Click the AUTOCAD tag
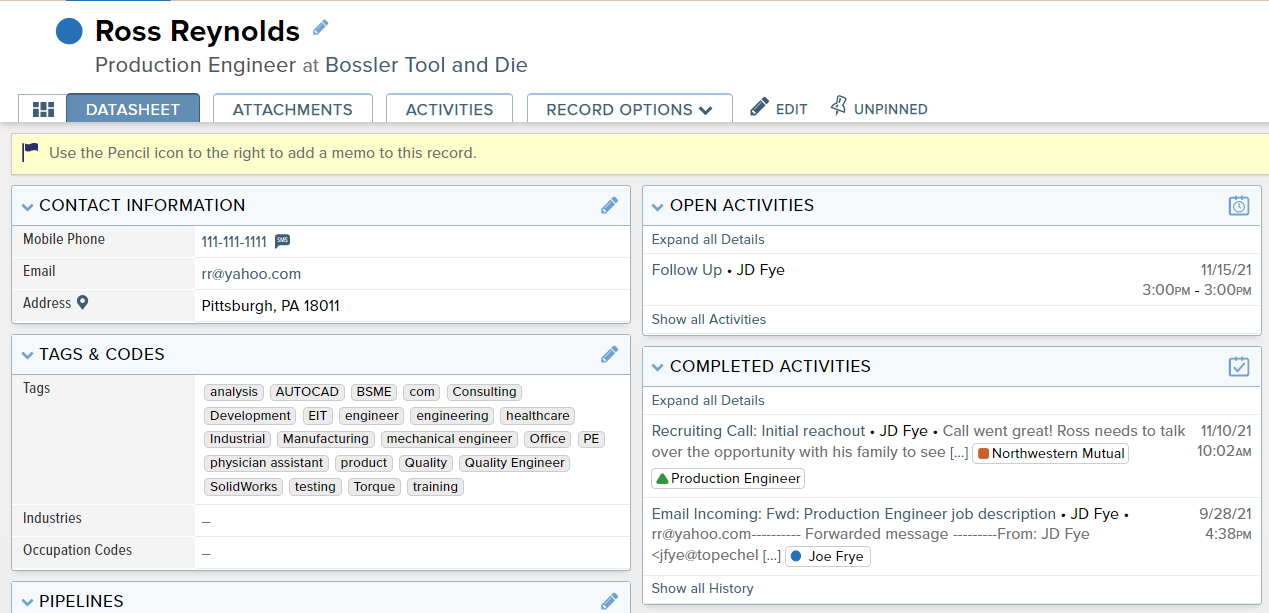1269x613 pixels. click(x=308, y=392)
